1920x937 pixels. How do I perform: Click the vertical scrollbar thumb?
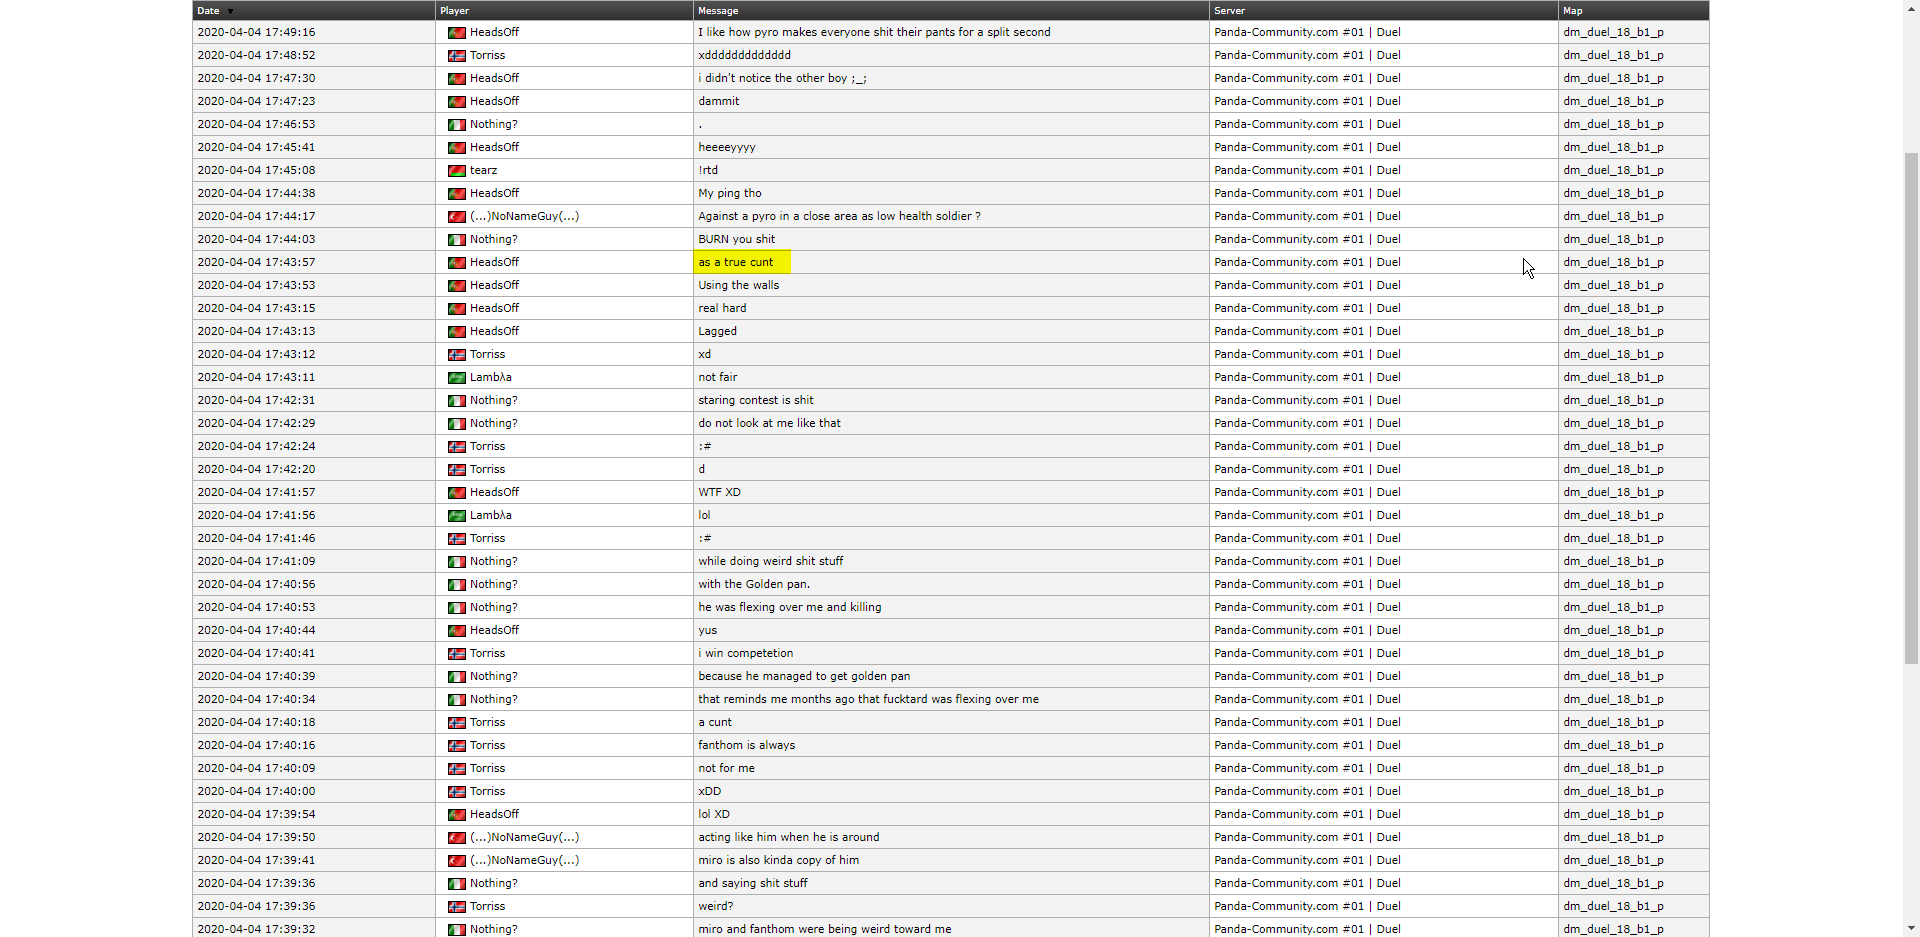tap(1911, 400)
